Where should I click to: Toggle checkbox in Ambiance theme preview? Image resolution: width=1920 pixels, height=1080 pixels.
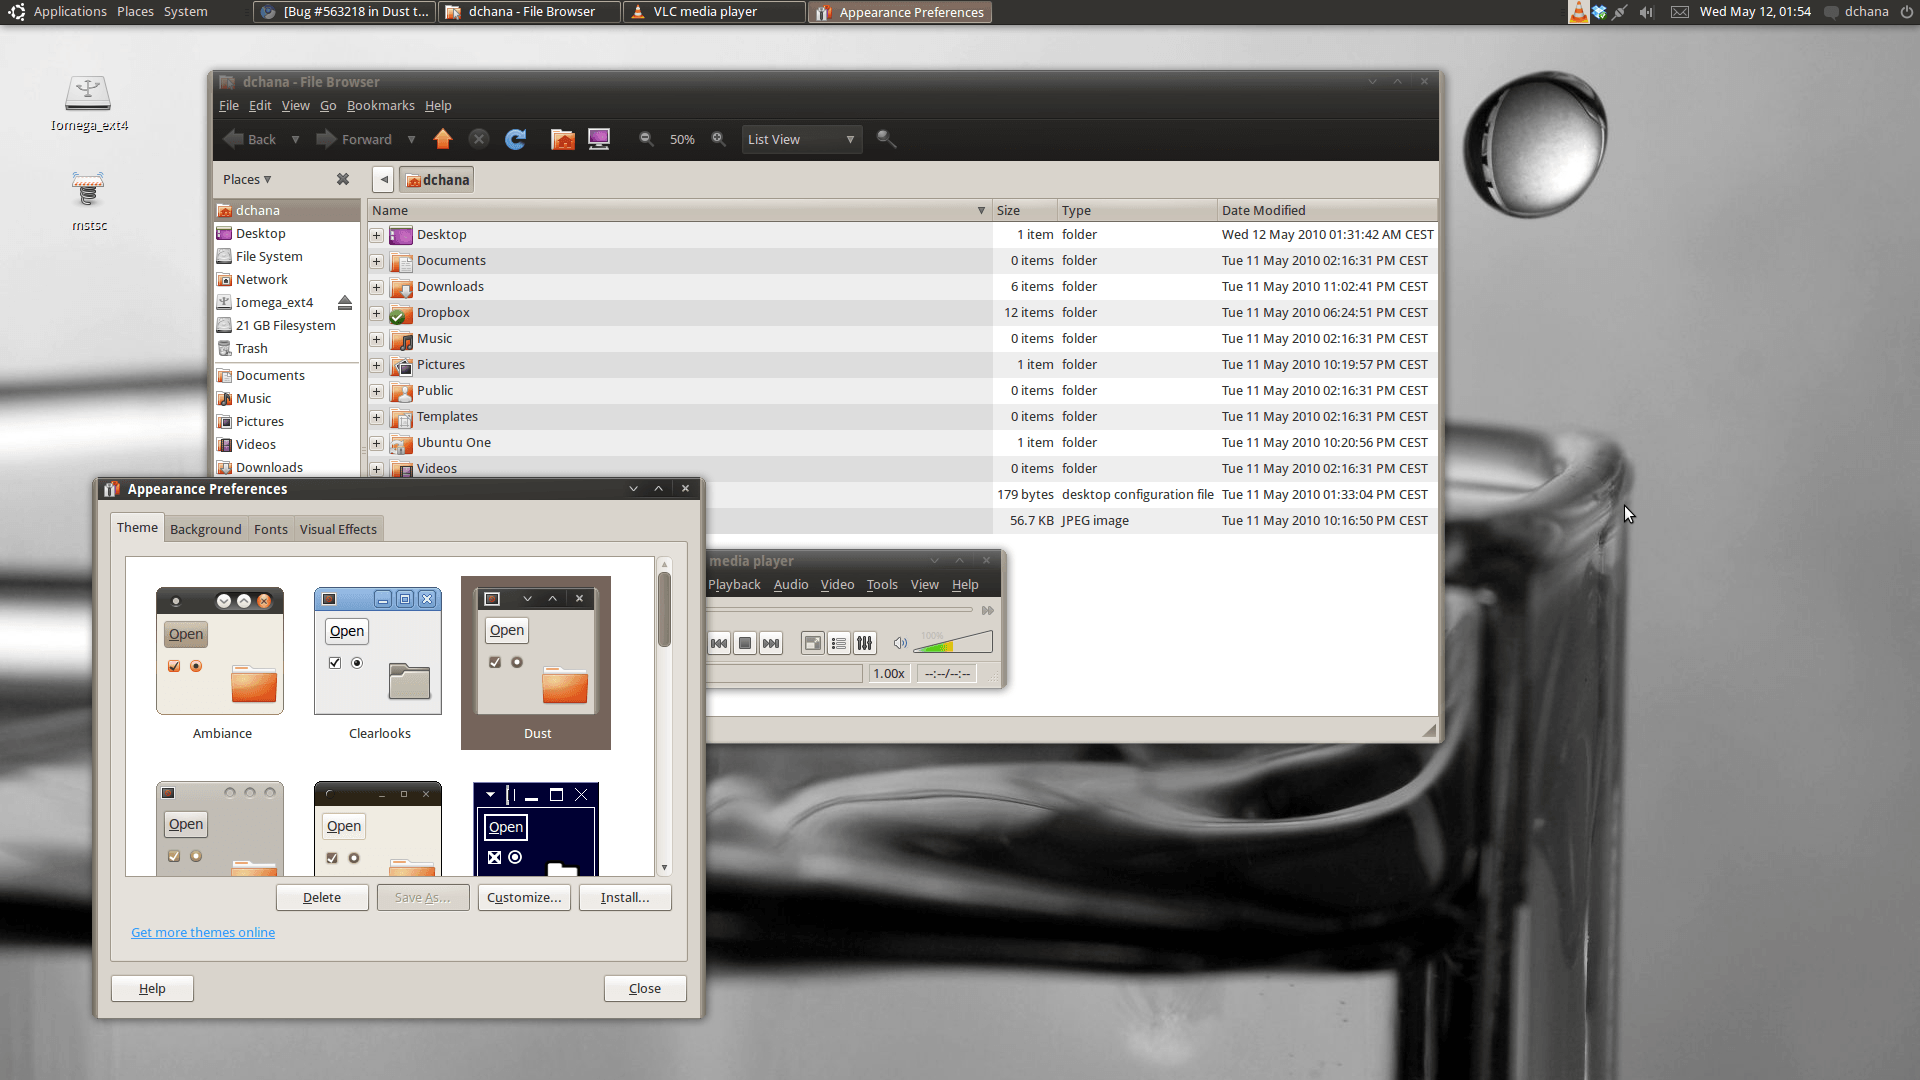[173, 666]
